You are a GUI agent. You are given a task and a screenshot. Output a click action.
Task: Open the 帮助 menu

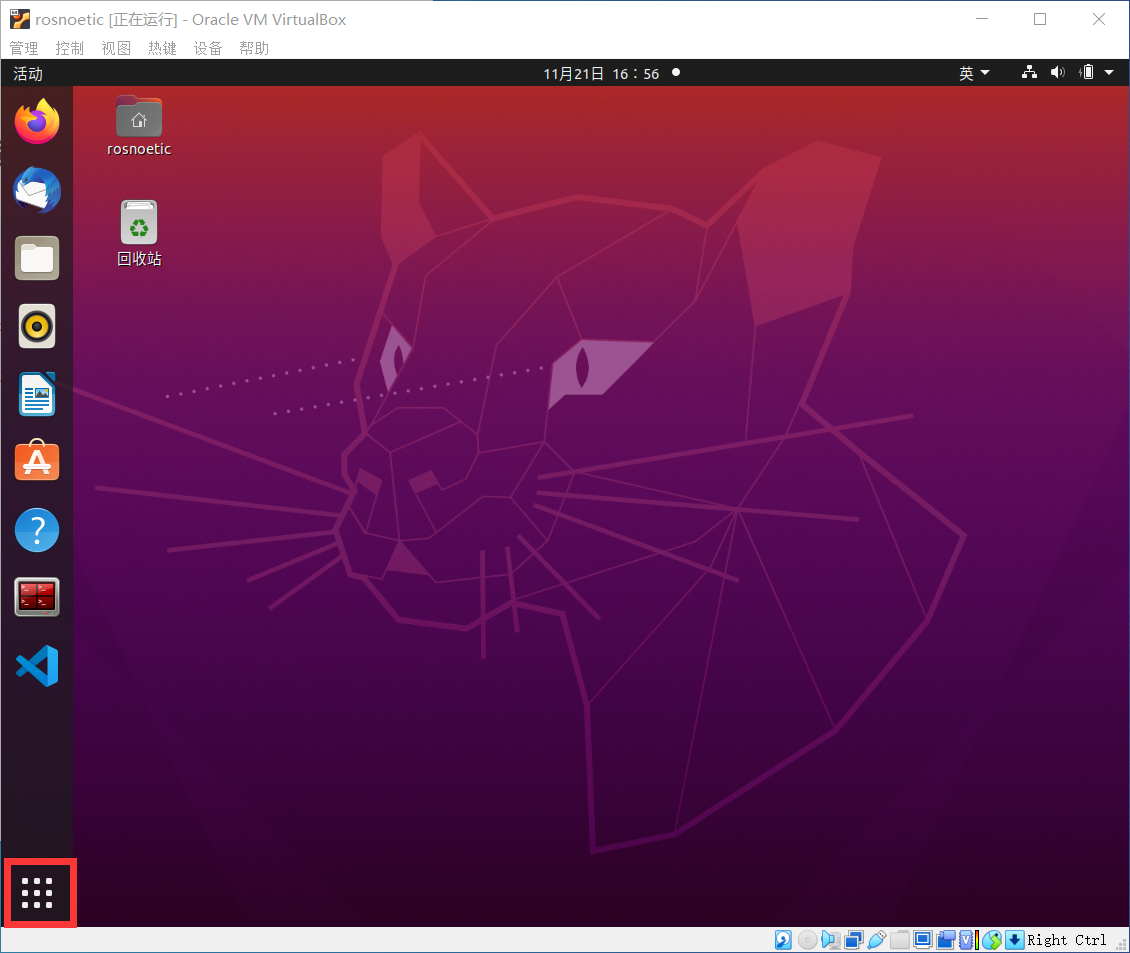(x=254, y=48)
